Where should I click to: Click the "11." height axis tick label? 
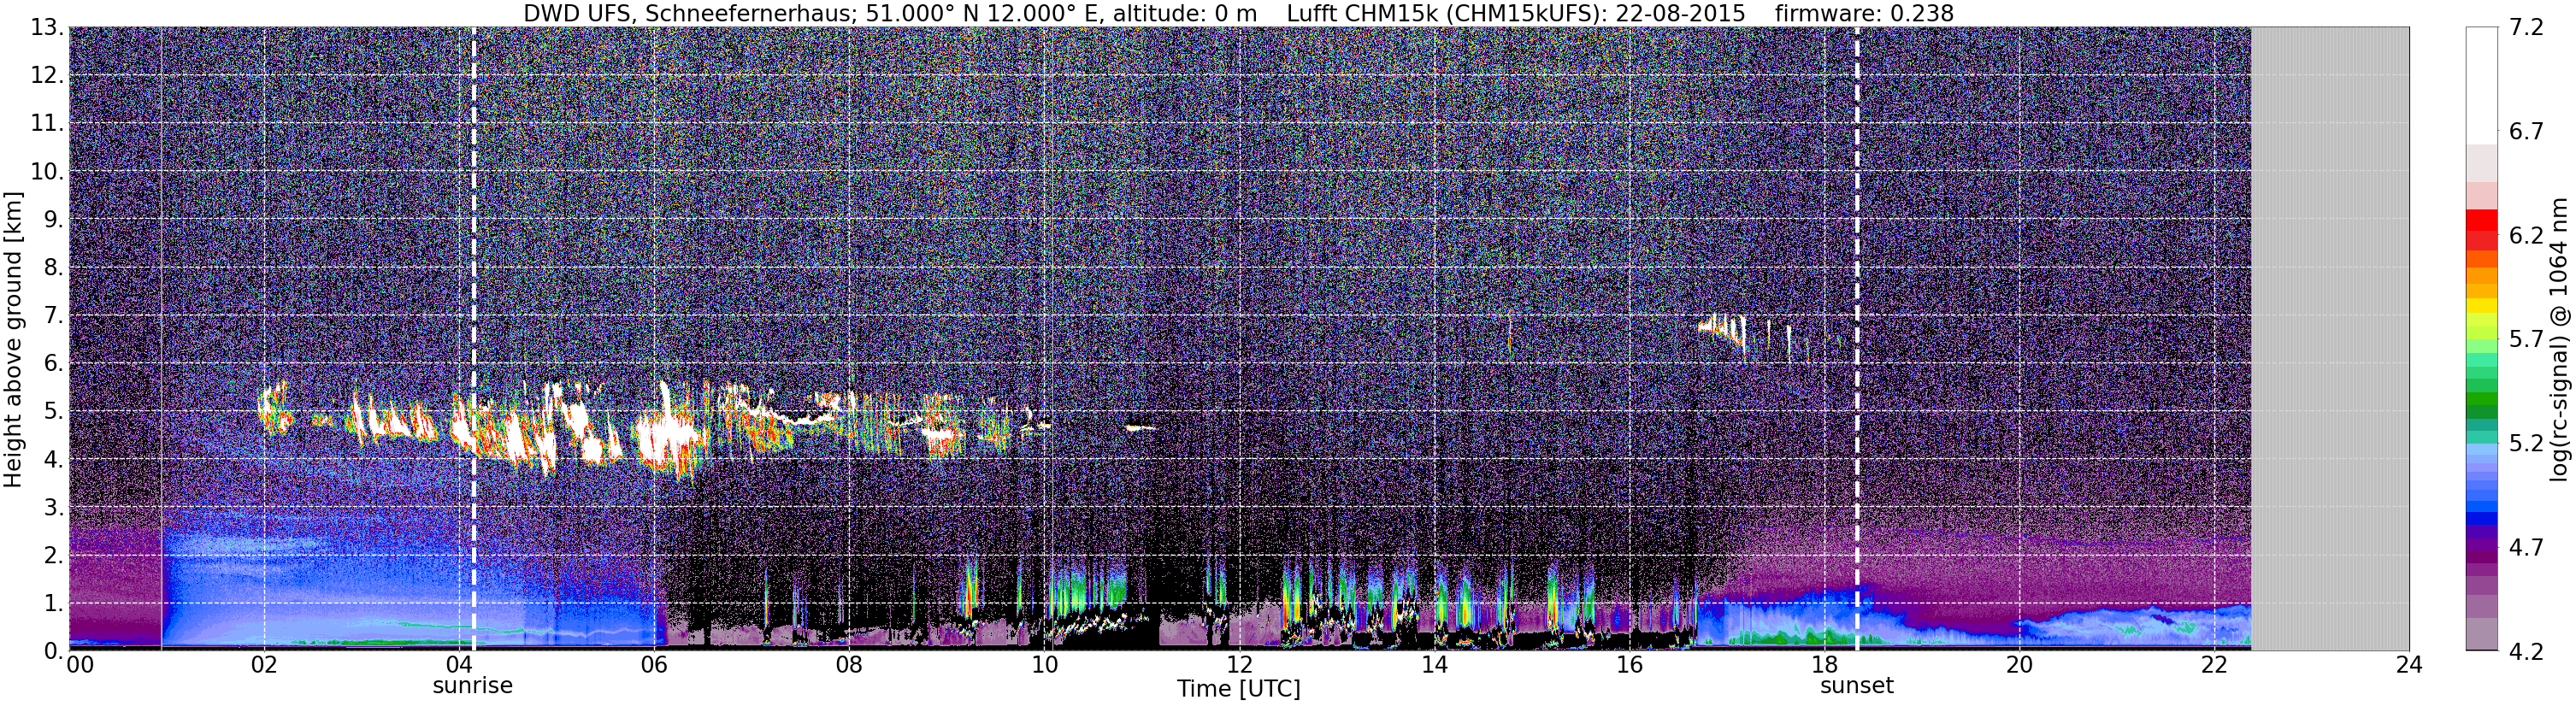(46, 123)
